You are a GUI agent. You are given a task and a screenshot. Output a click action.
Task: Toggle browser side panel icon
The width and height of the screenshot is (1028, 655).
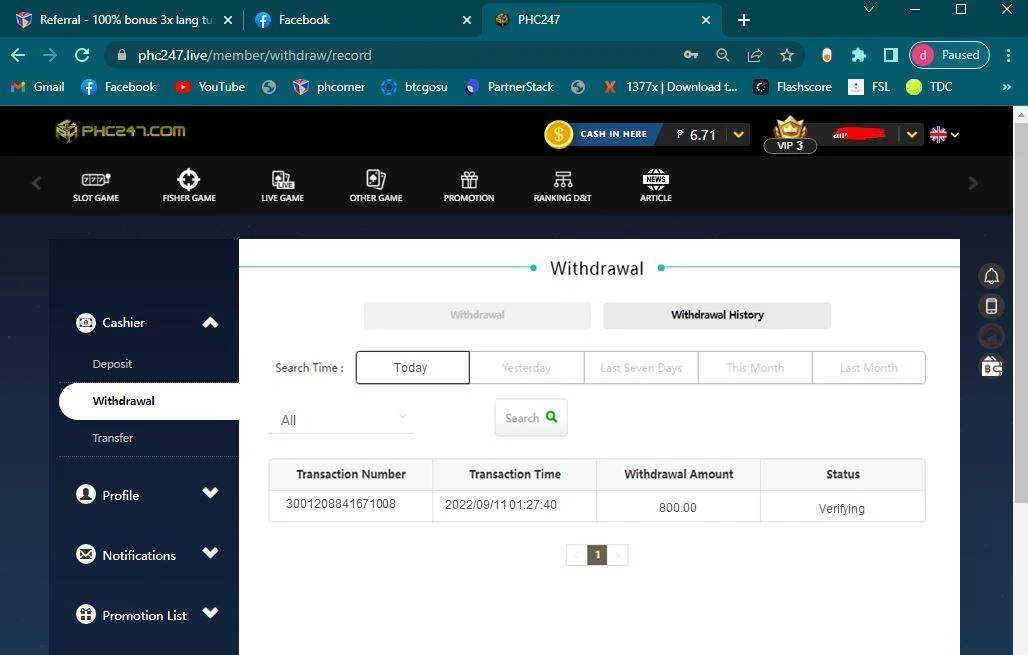coord(890,55)
